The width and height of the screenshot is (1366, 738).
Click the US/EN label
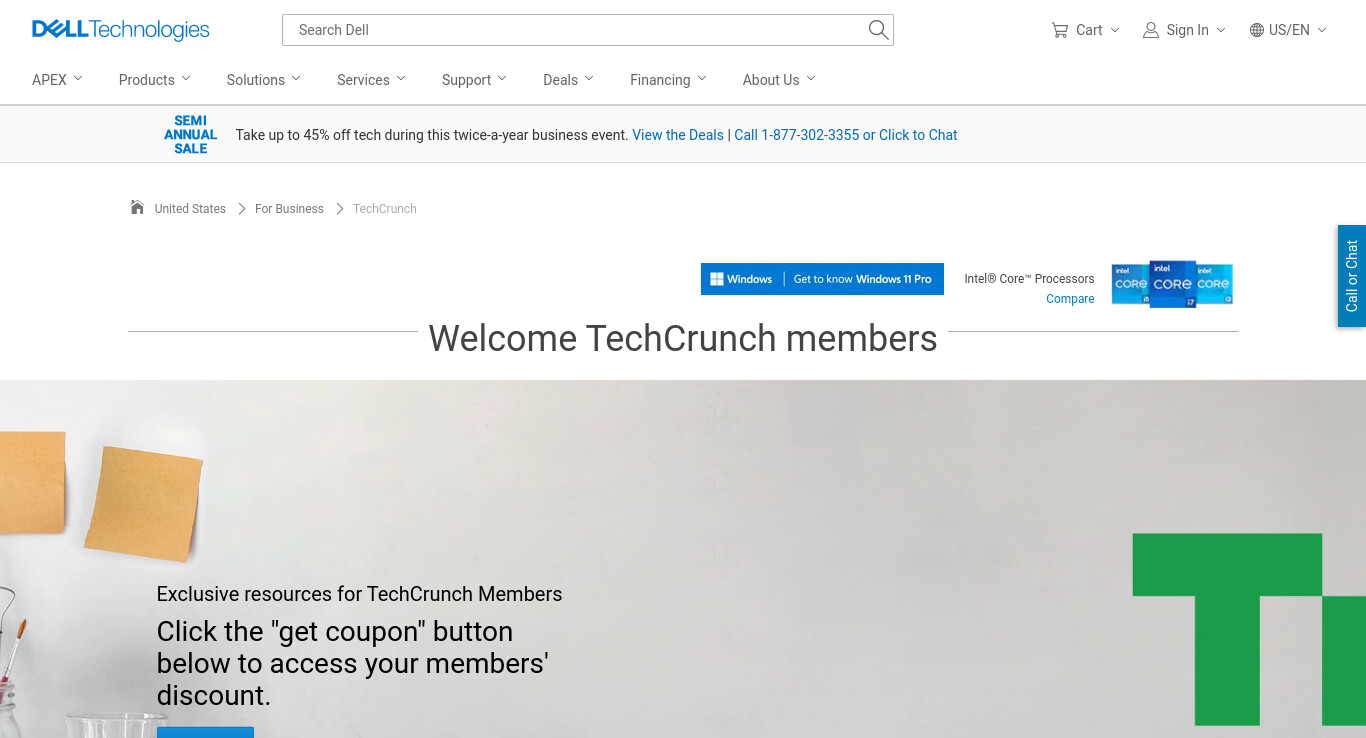tap(1289, 30)
